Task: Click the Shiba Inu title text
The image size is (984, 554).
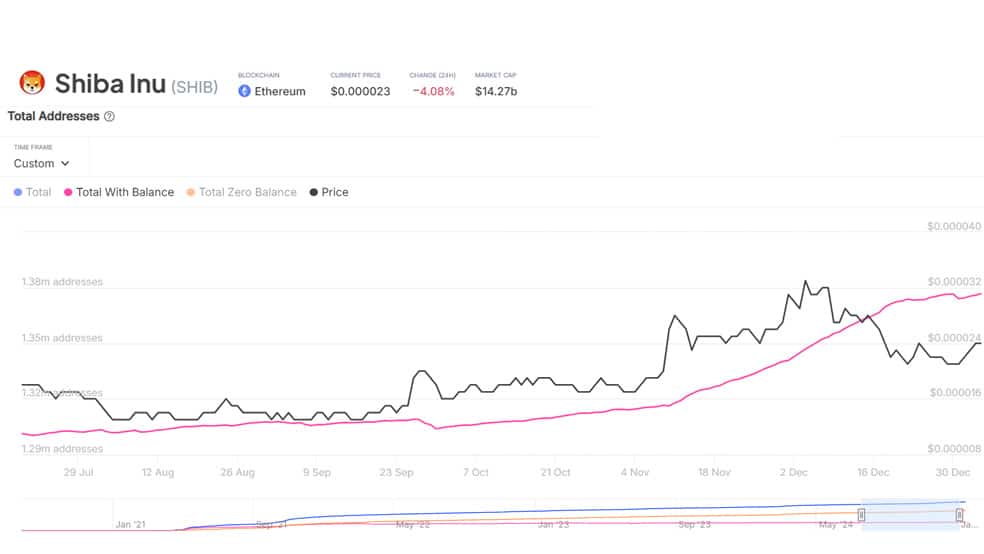Action: click(110, 83)
